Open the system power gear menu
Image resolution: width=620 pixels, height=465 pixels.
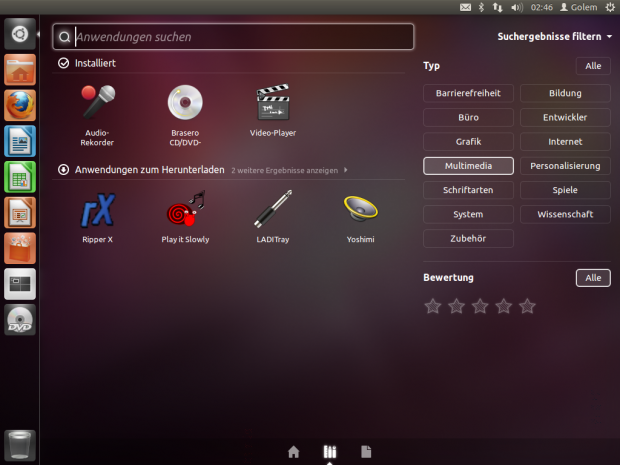[x=610, y=7]
